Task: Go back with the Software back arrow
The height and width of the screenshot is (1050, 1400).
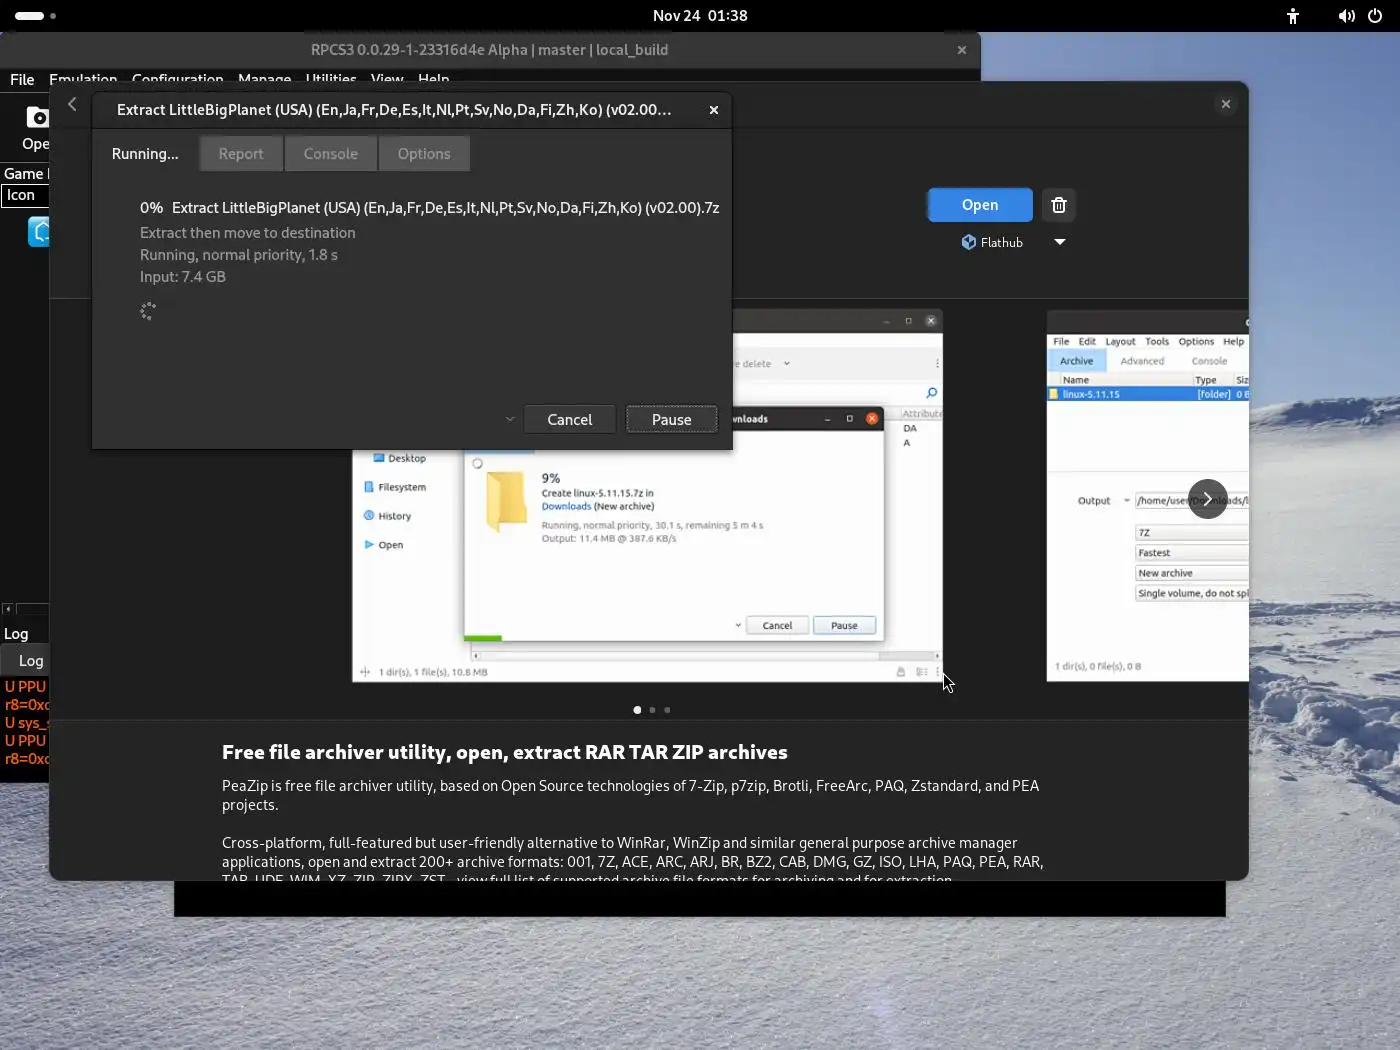Action: click(72, 104)
